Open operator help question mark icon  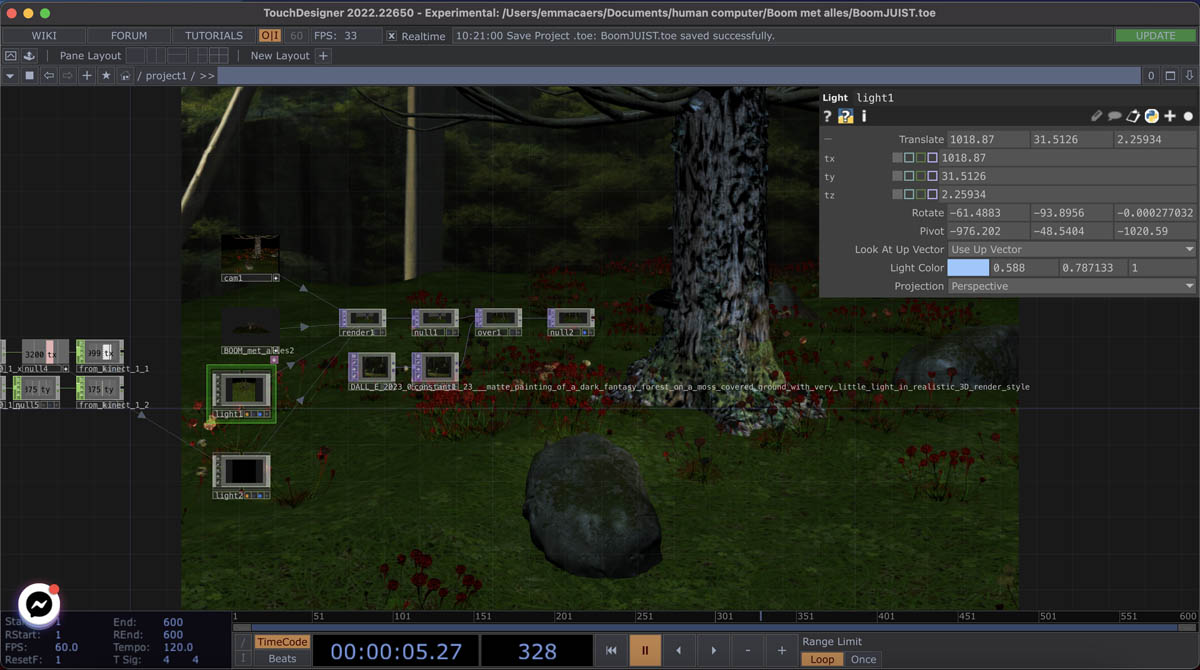[x=828, y=116]
